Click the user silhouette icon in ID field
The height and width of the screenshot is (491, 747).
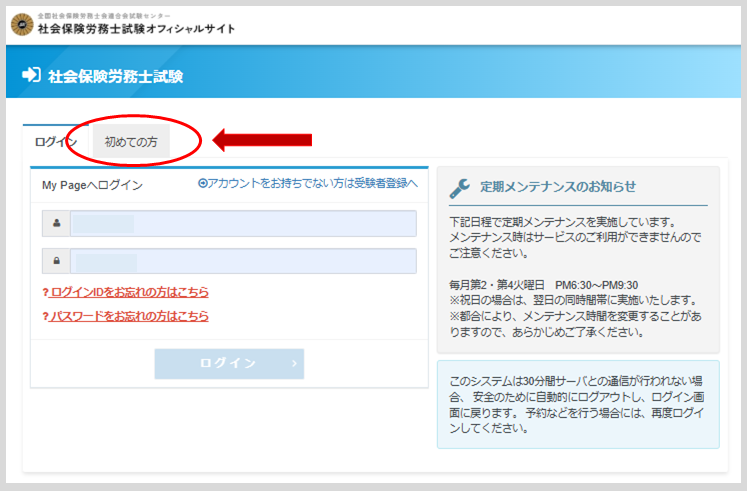tap(56, 223)
